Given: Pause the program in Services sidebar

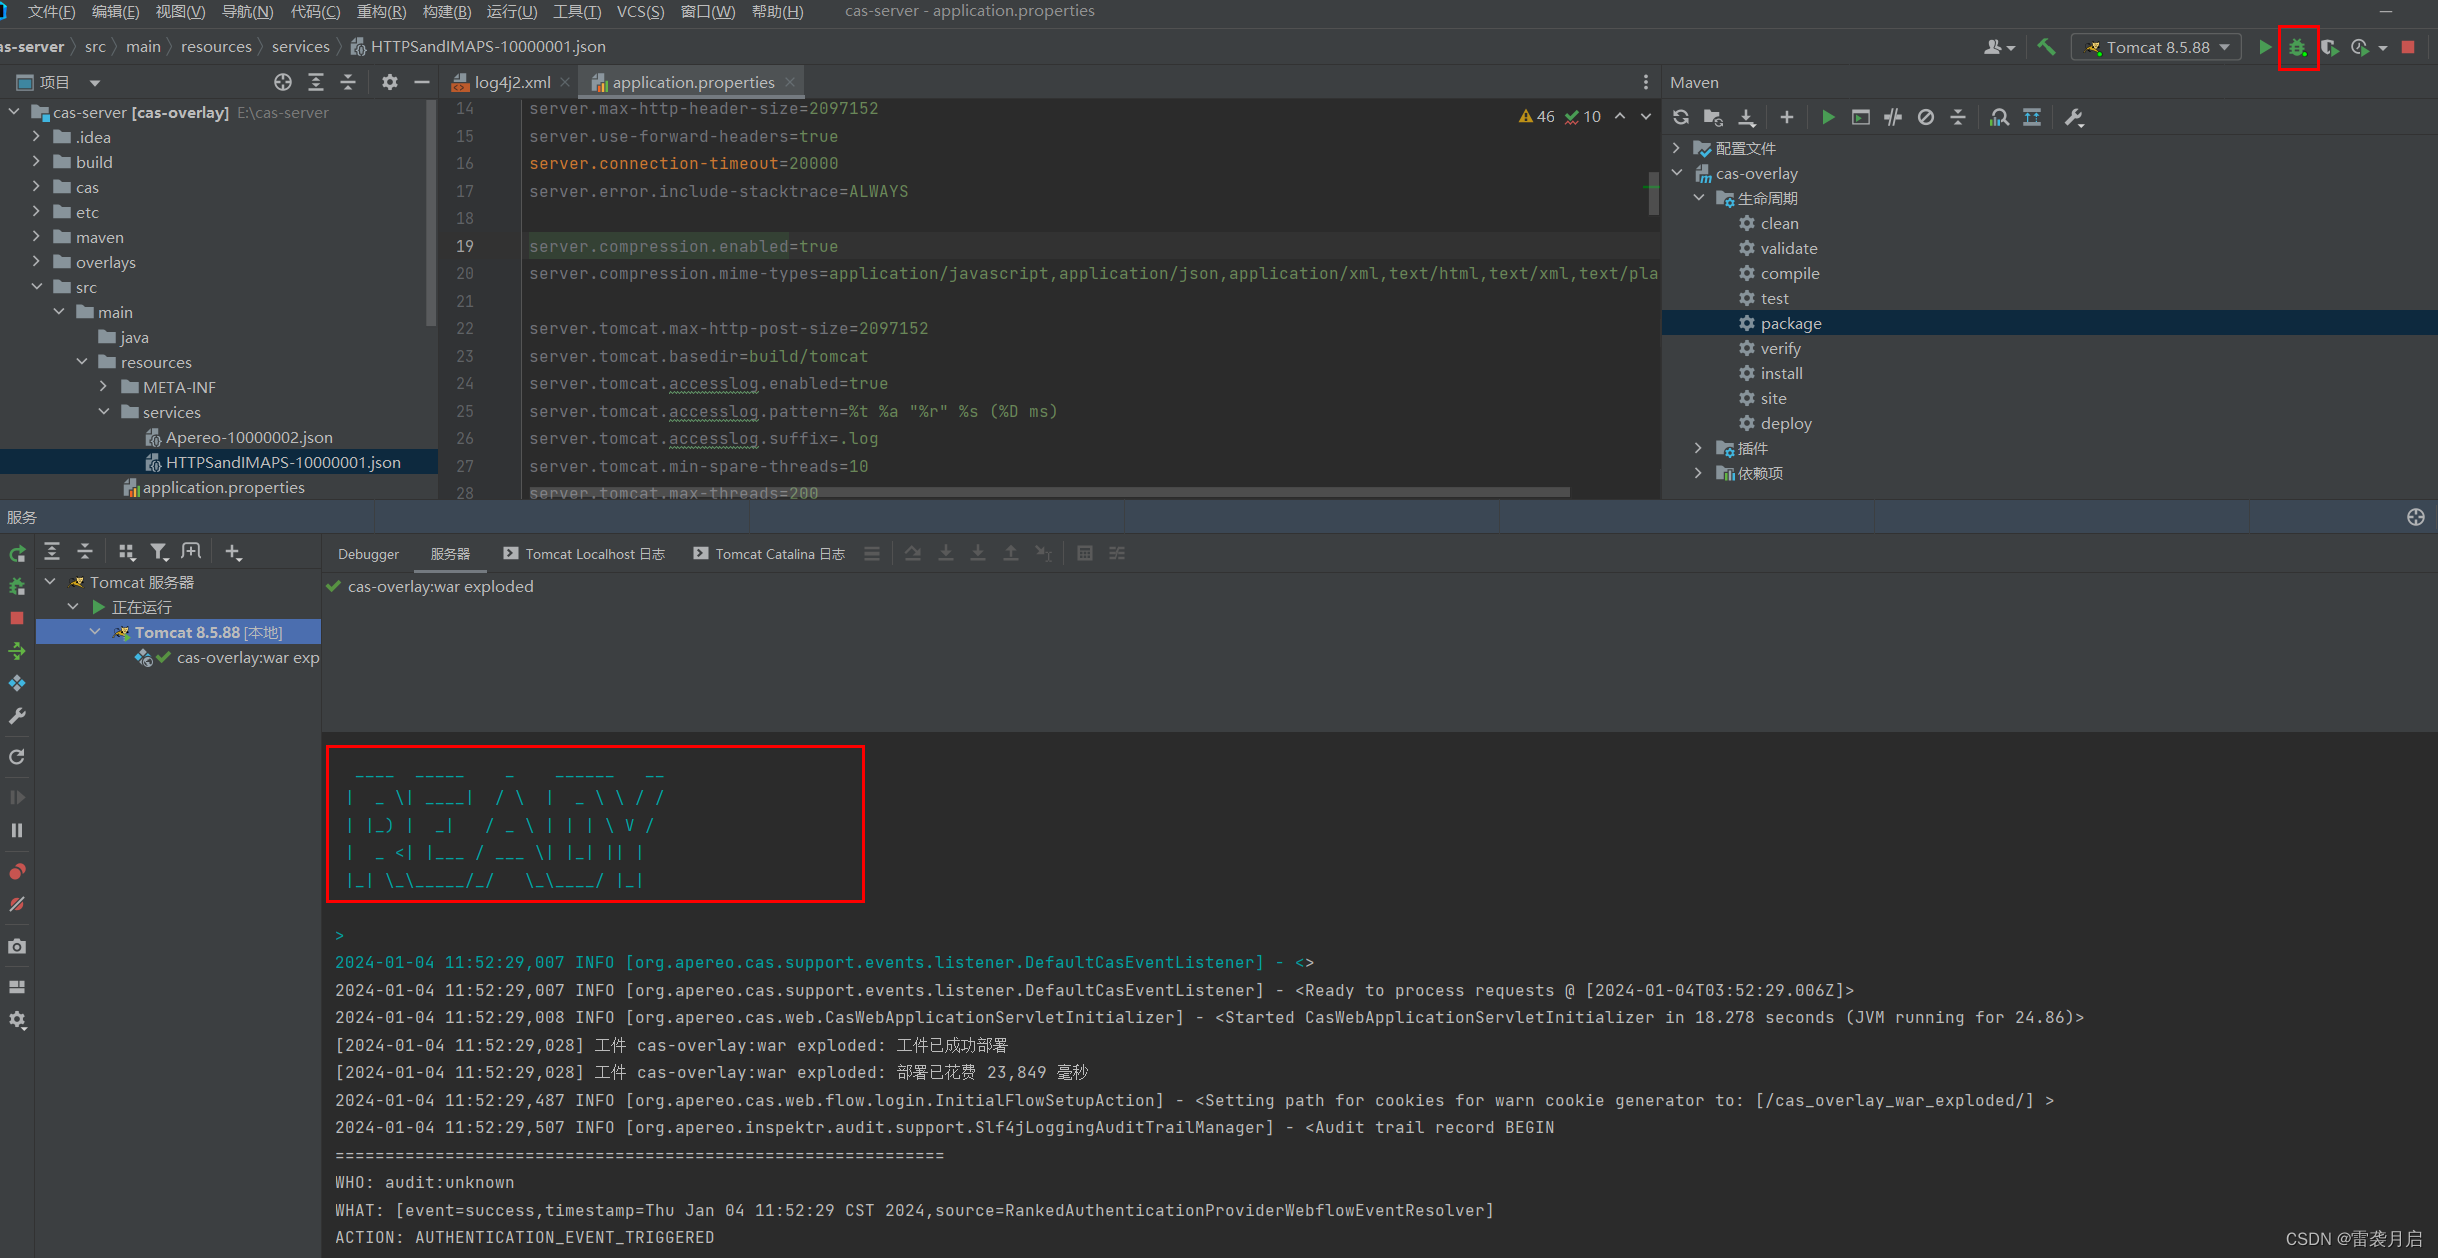Looking at the screenshot, I should (x=17, y=831).
